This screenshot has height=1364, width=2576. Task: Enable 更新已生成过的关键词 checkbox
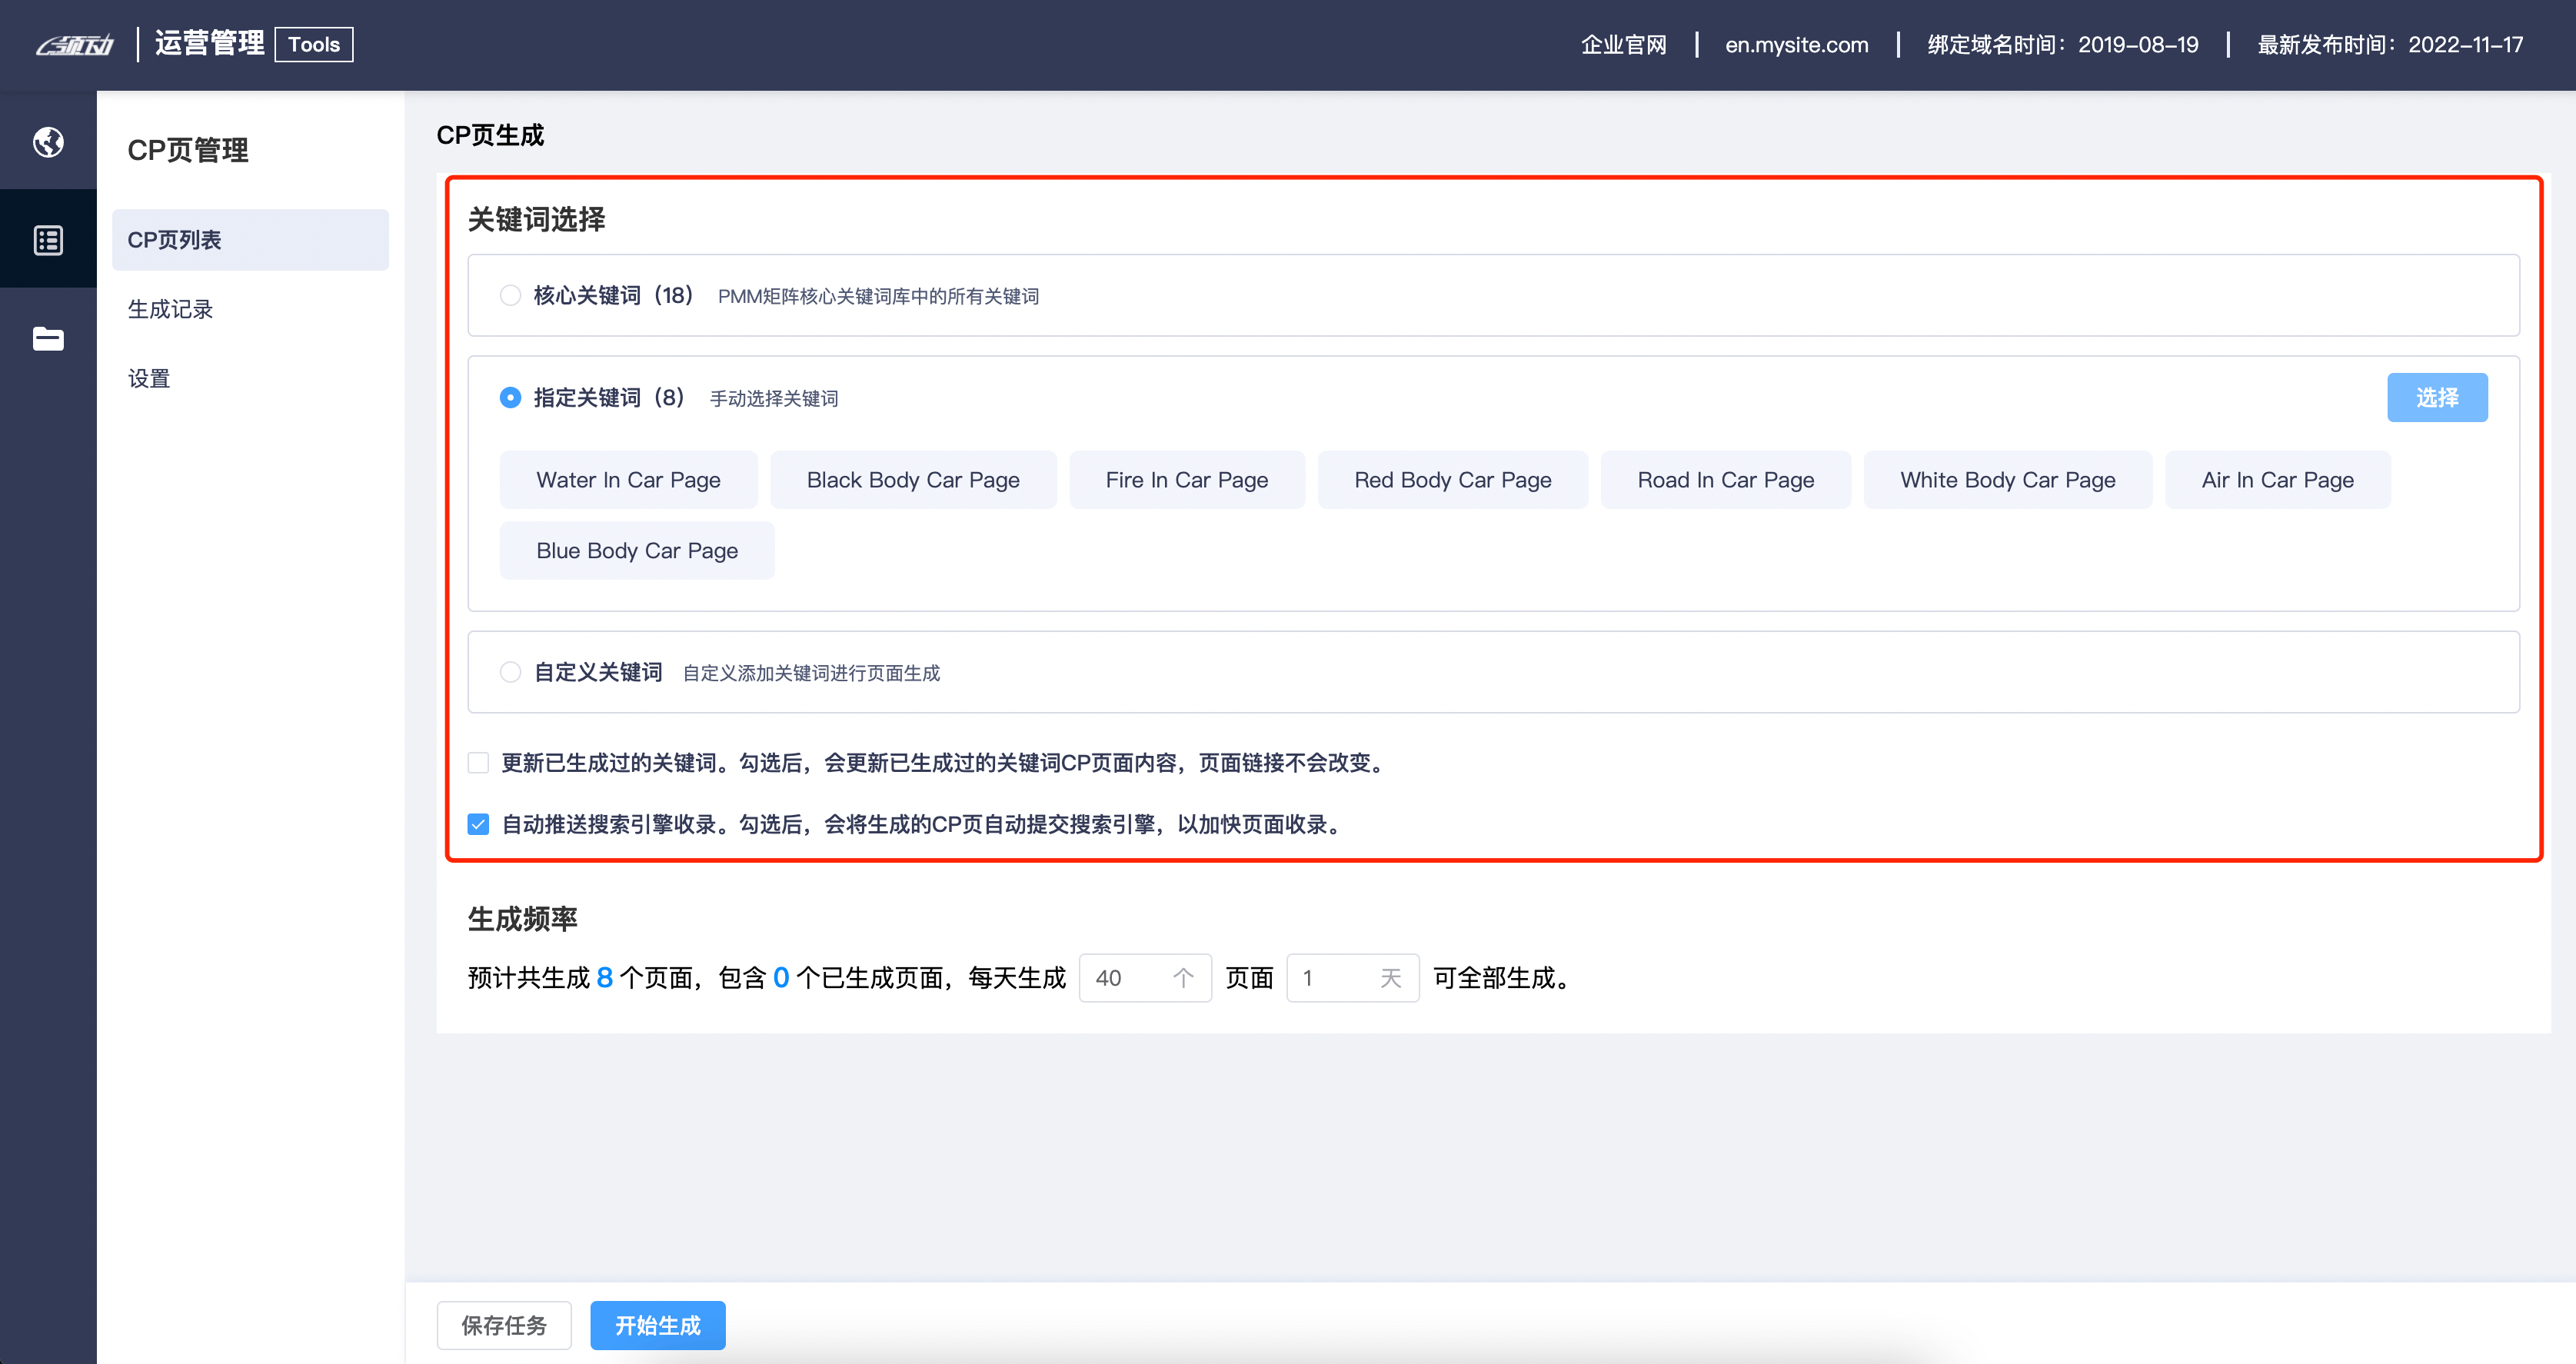(479, 763)
